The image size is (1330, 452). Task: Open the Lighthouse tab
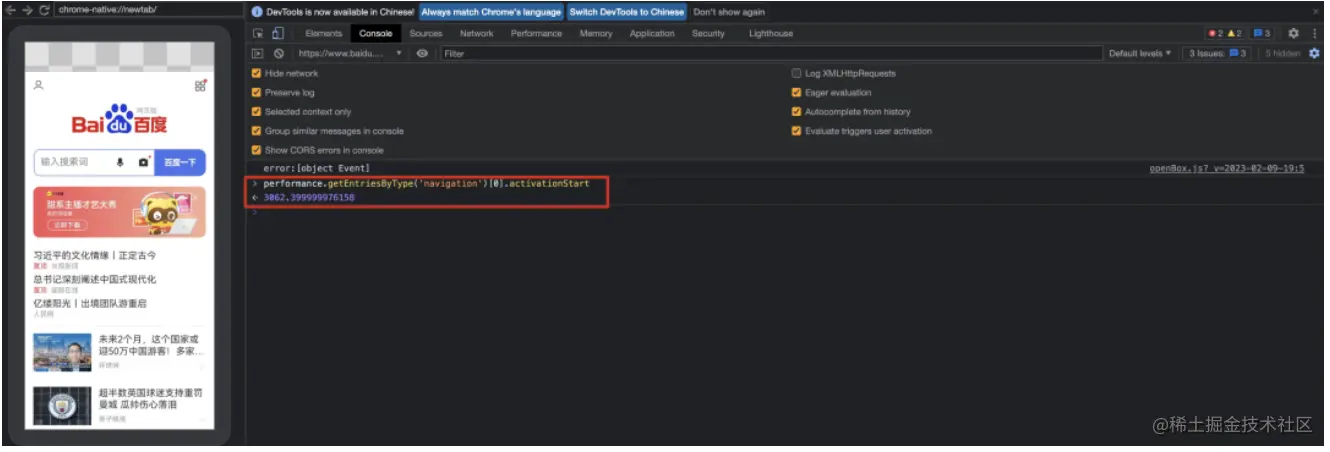(771, 33)
